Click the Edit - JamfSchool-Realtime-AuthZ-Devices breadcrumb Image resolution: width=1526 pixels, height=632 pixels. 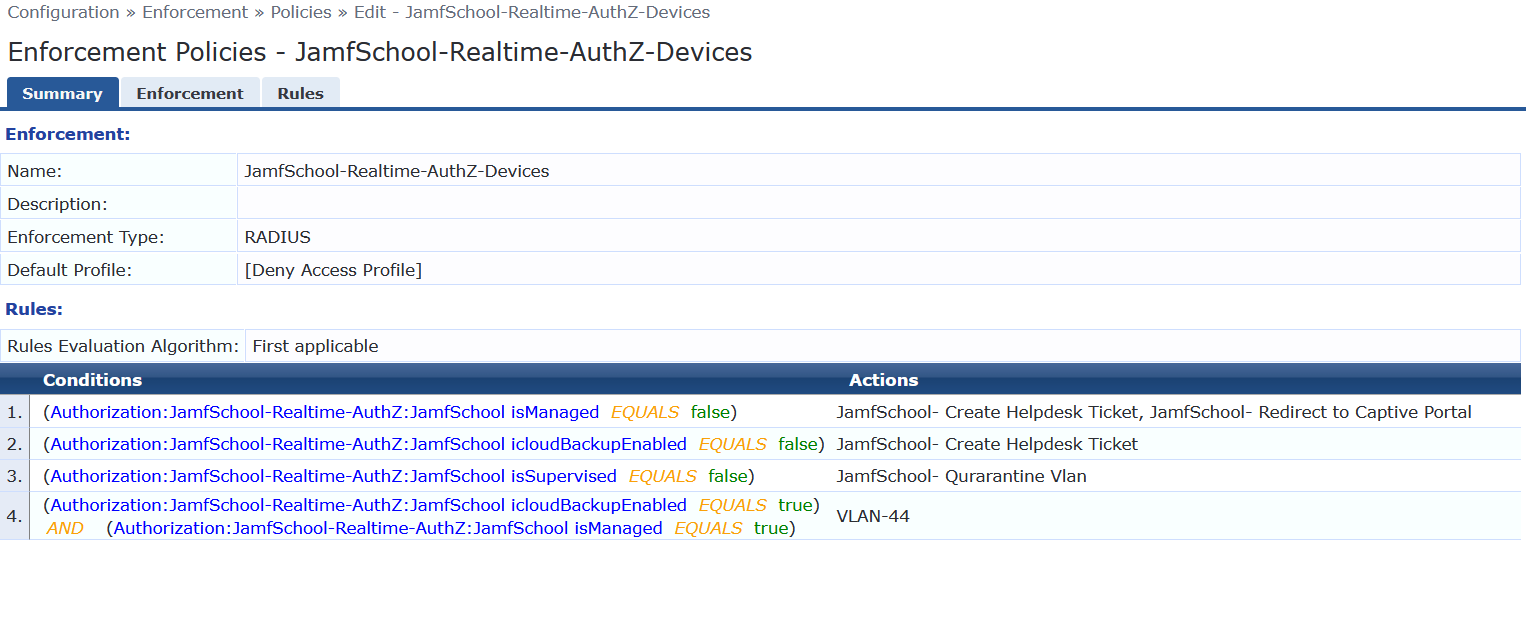[x=532, y=13]
